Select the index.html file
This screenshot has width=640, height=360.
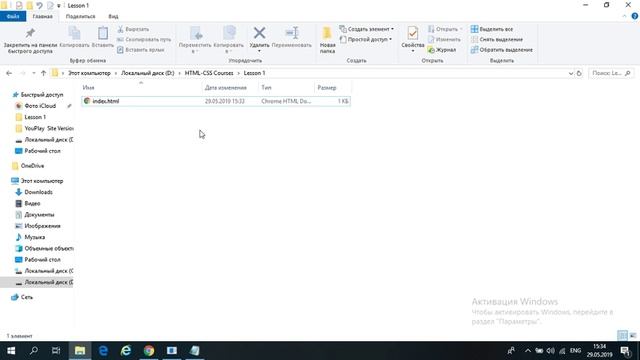pyautogui.click(x=216, y=101)
